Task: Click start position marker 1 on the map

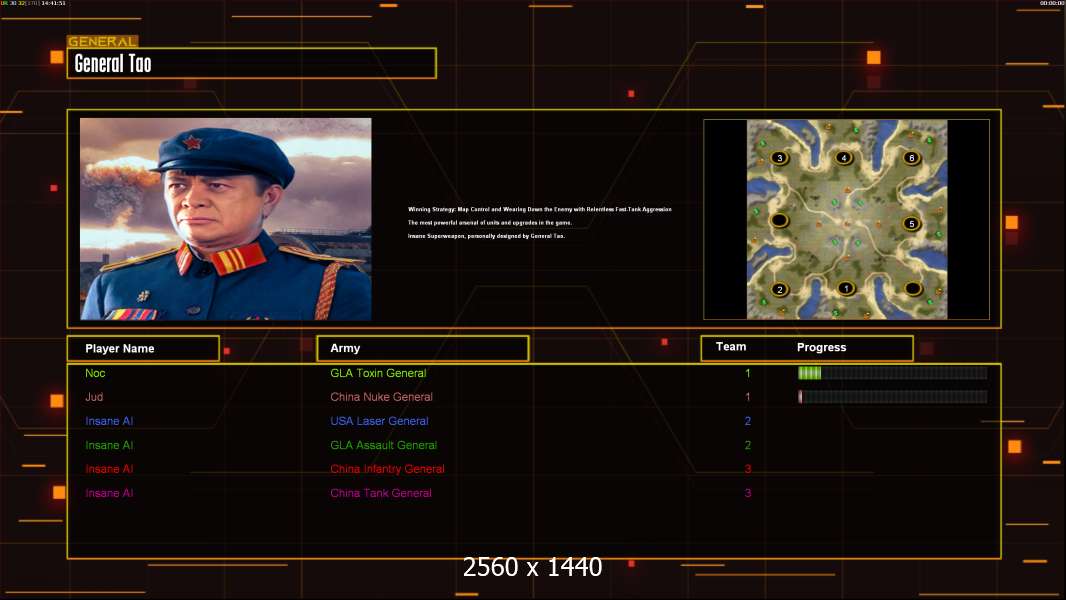Action: pyautogui.click(x=846, y=288)
